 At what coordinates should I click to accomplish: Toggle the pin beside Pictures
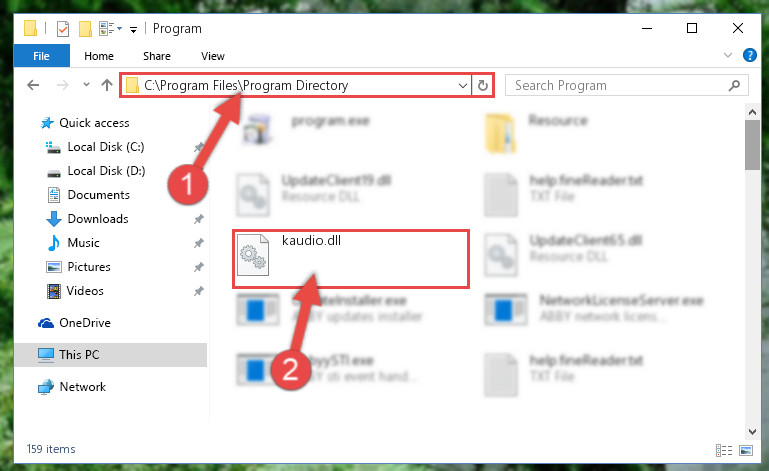coord(199,267)
